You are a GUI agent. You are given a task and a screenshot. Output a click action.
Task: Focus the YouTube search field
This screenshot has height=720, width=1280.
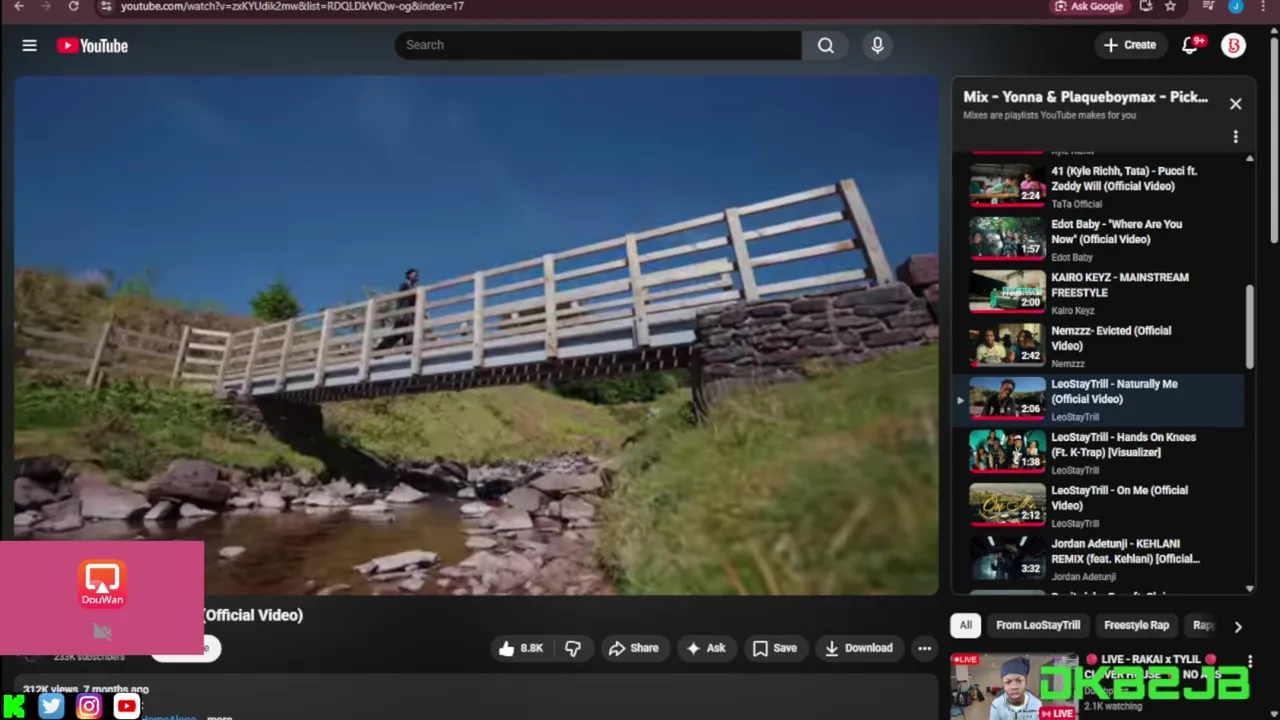tap(598, 45)
